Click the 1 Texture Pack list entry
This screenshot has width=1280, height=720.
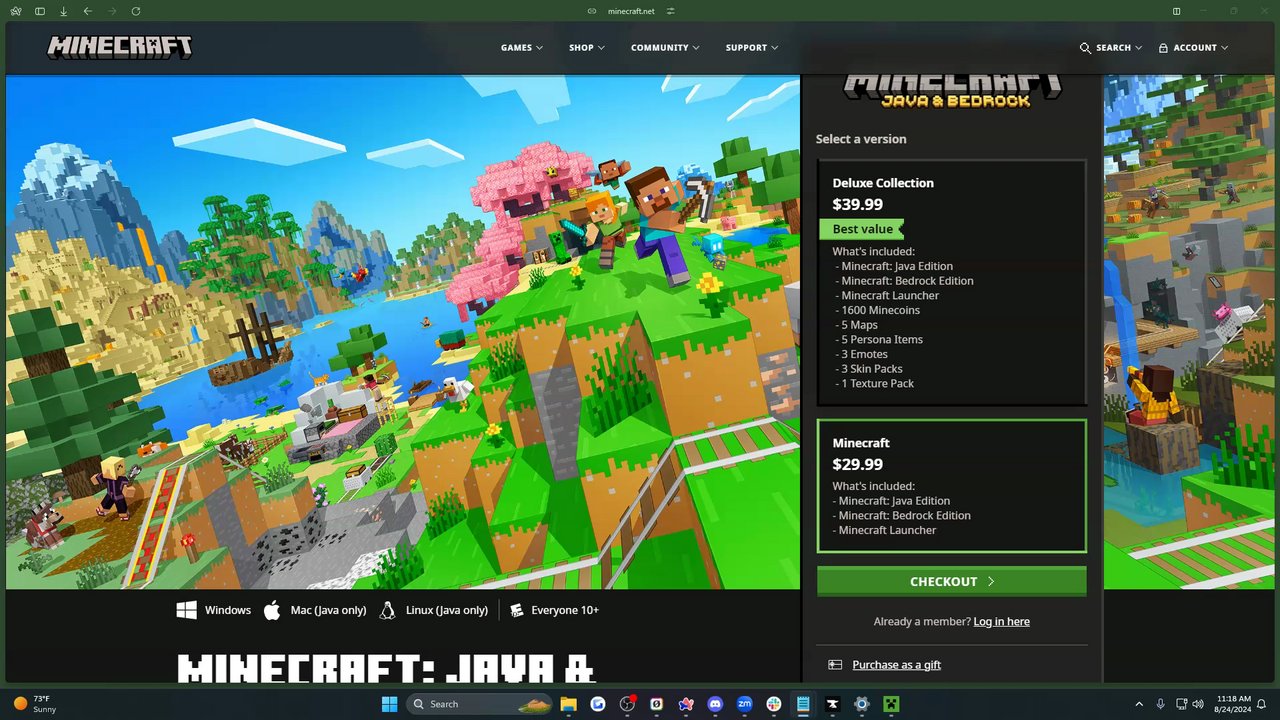(877, 384)
